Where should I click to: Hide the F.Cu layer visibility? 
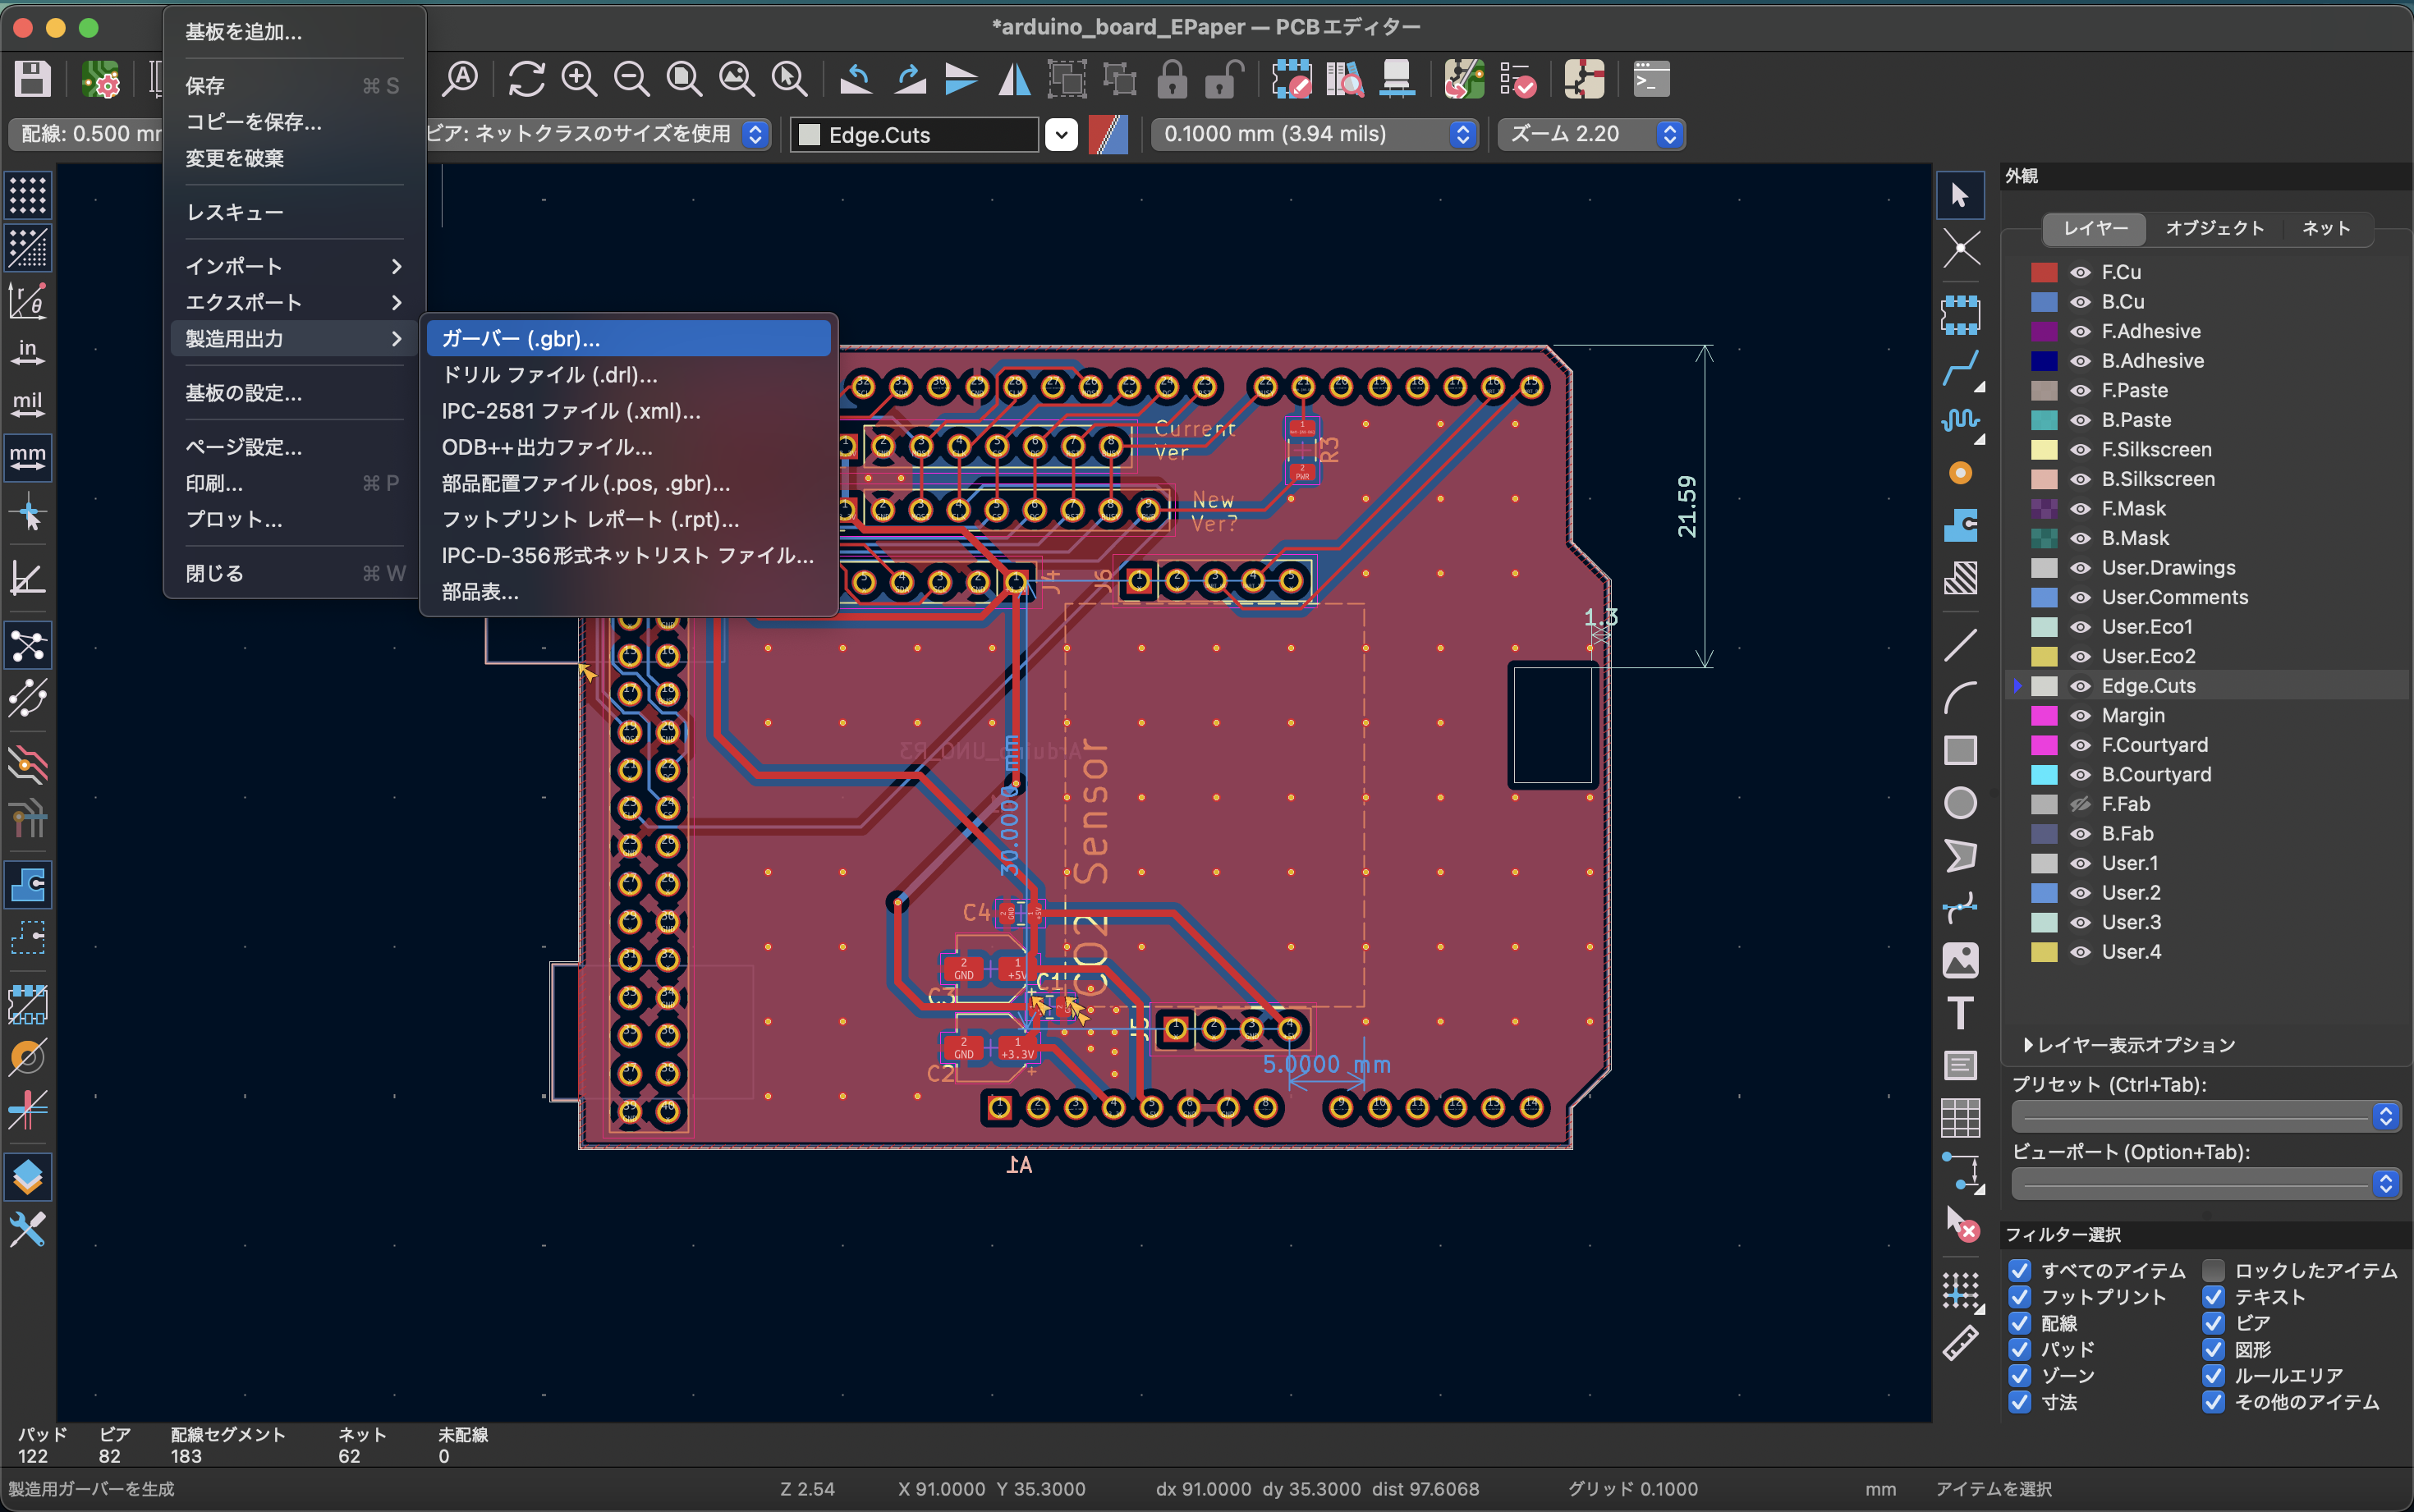(2080, 272)
